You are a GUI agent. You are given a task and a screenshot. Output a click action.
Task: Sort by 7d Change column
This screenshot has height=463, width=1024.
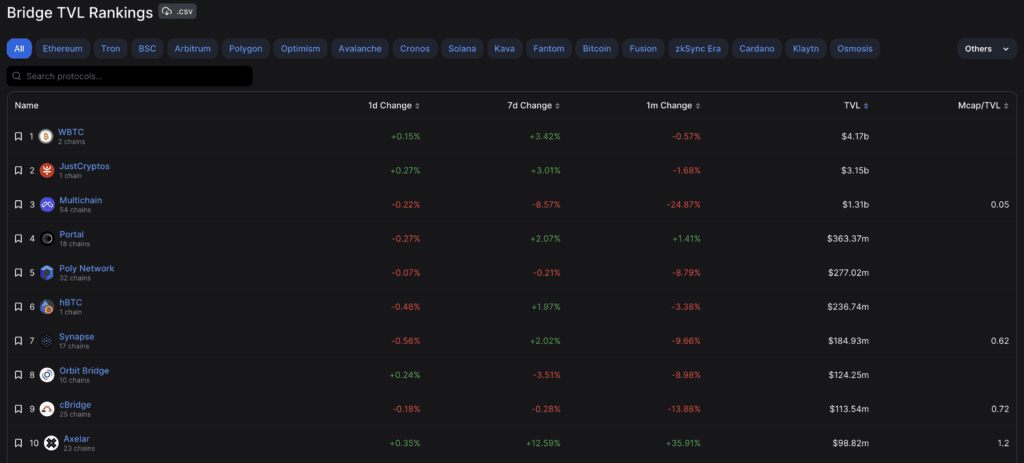tap(534, 105)
